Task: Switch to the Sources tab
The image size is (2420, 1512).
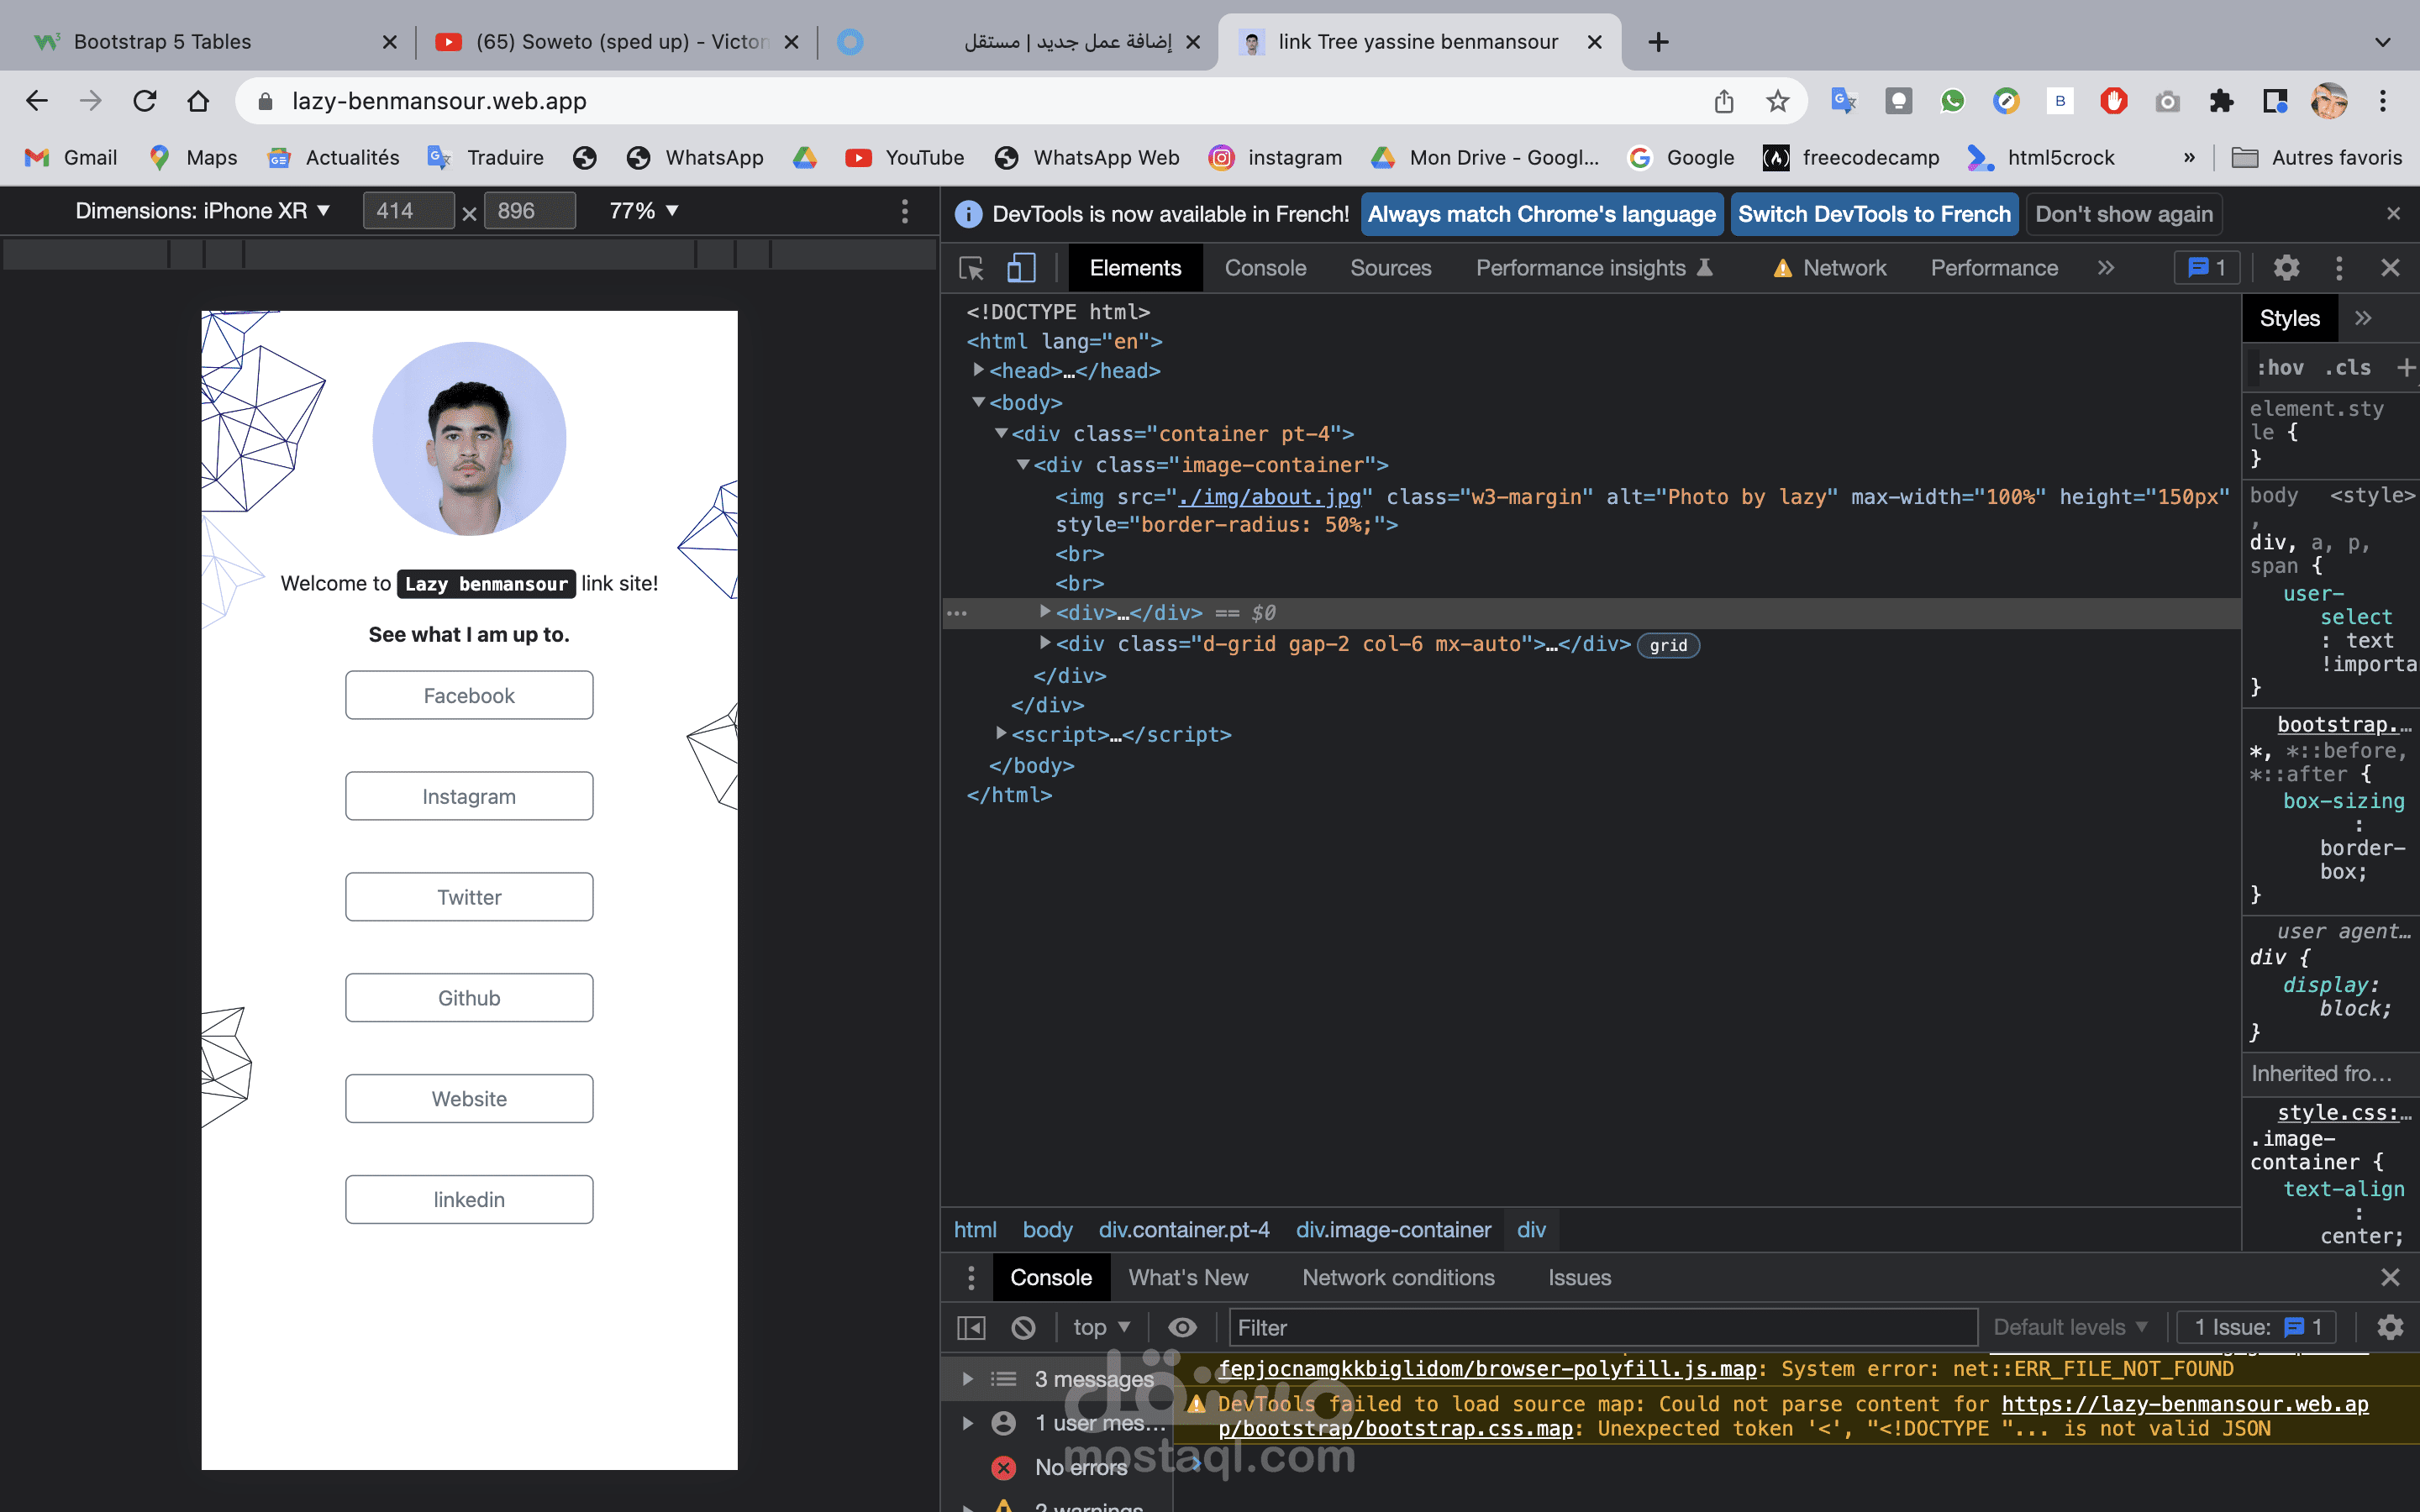Action: (x=1390, y=268)
